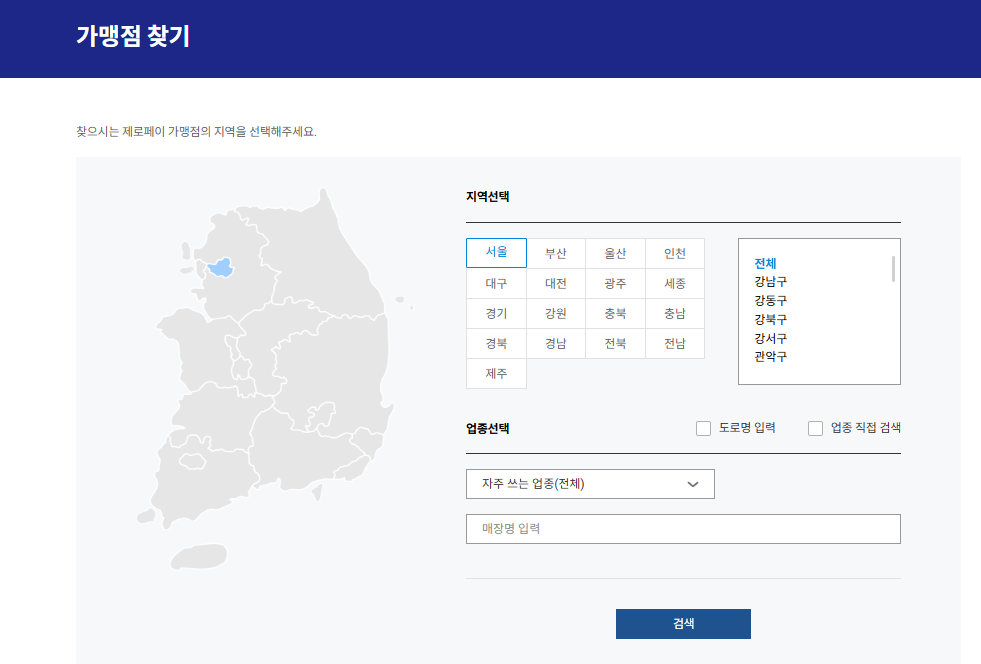Select the 울산 region button
Screen dimensions: 981x664
coord(615,253)
